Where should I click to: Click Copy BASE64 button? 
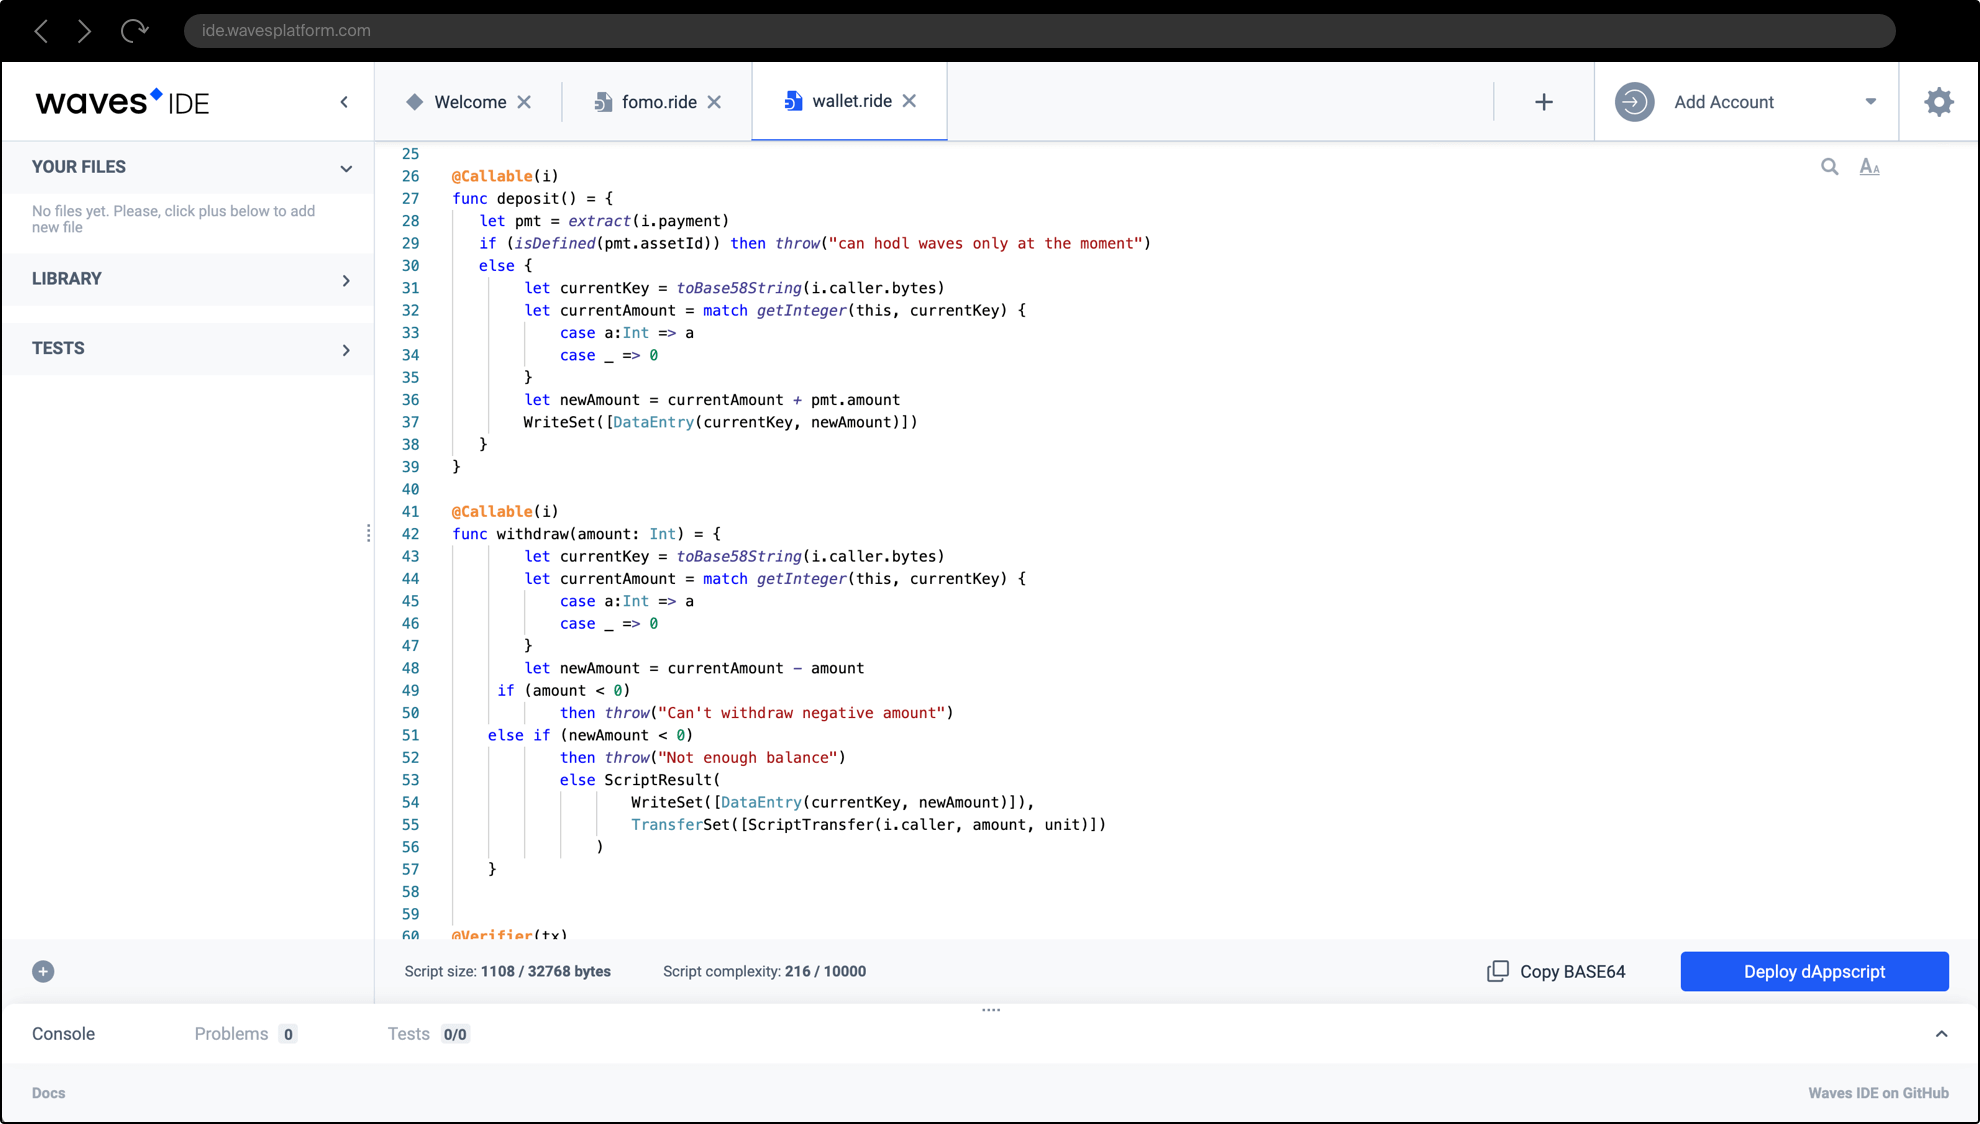click(x=1556, y=971)
